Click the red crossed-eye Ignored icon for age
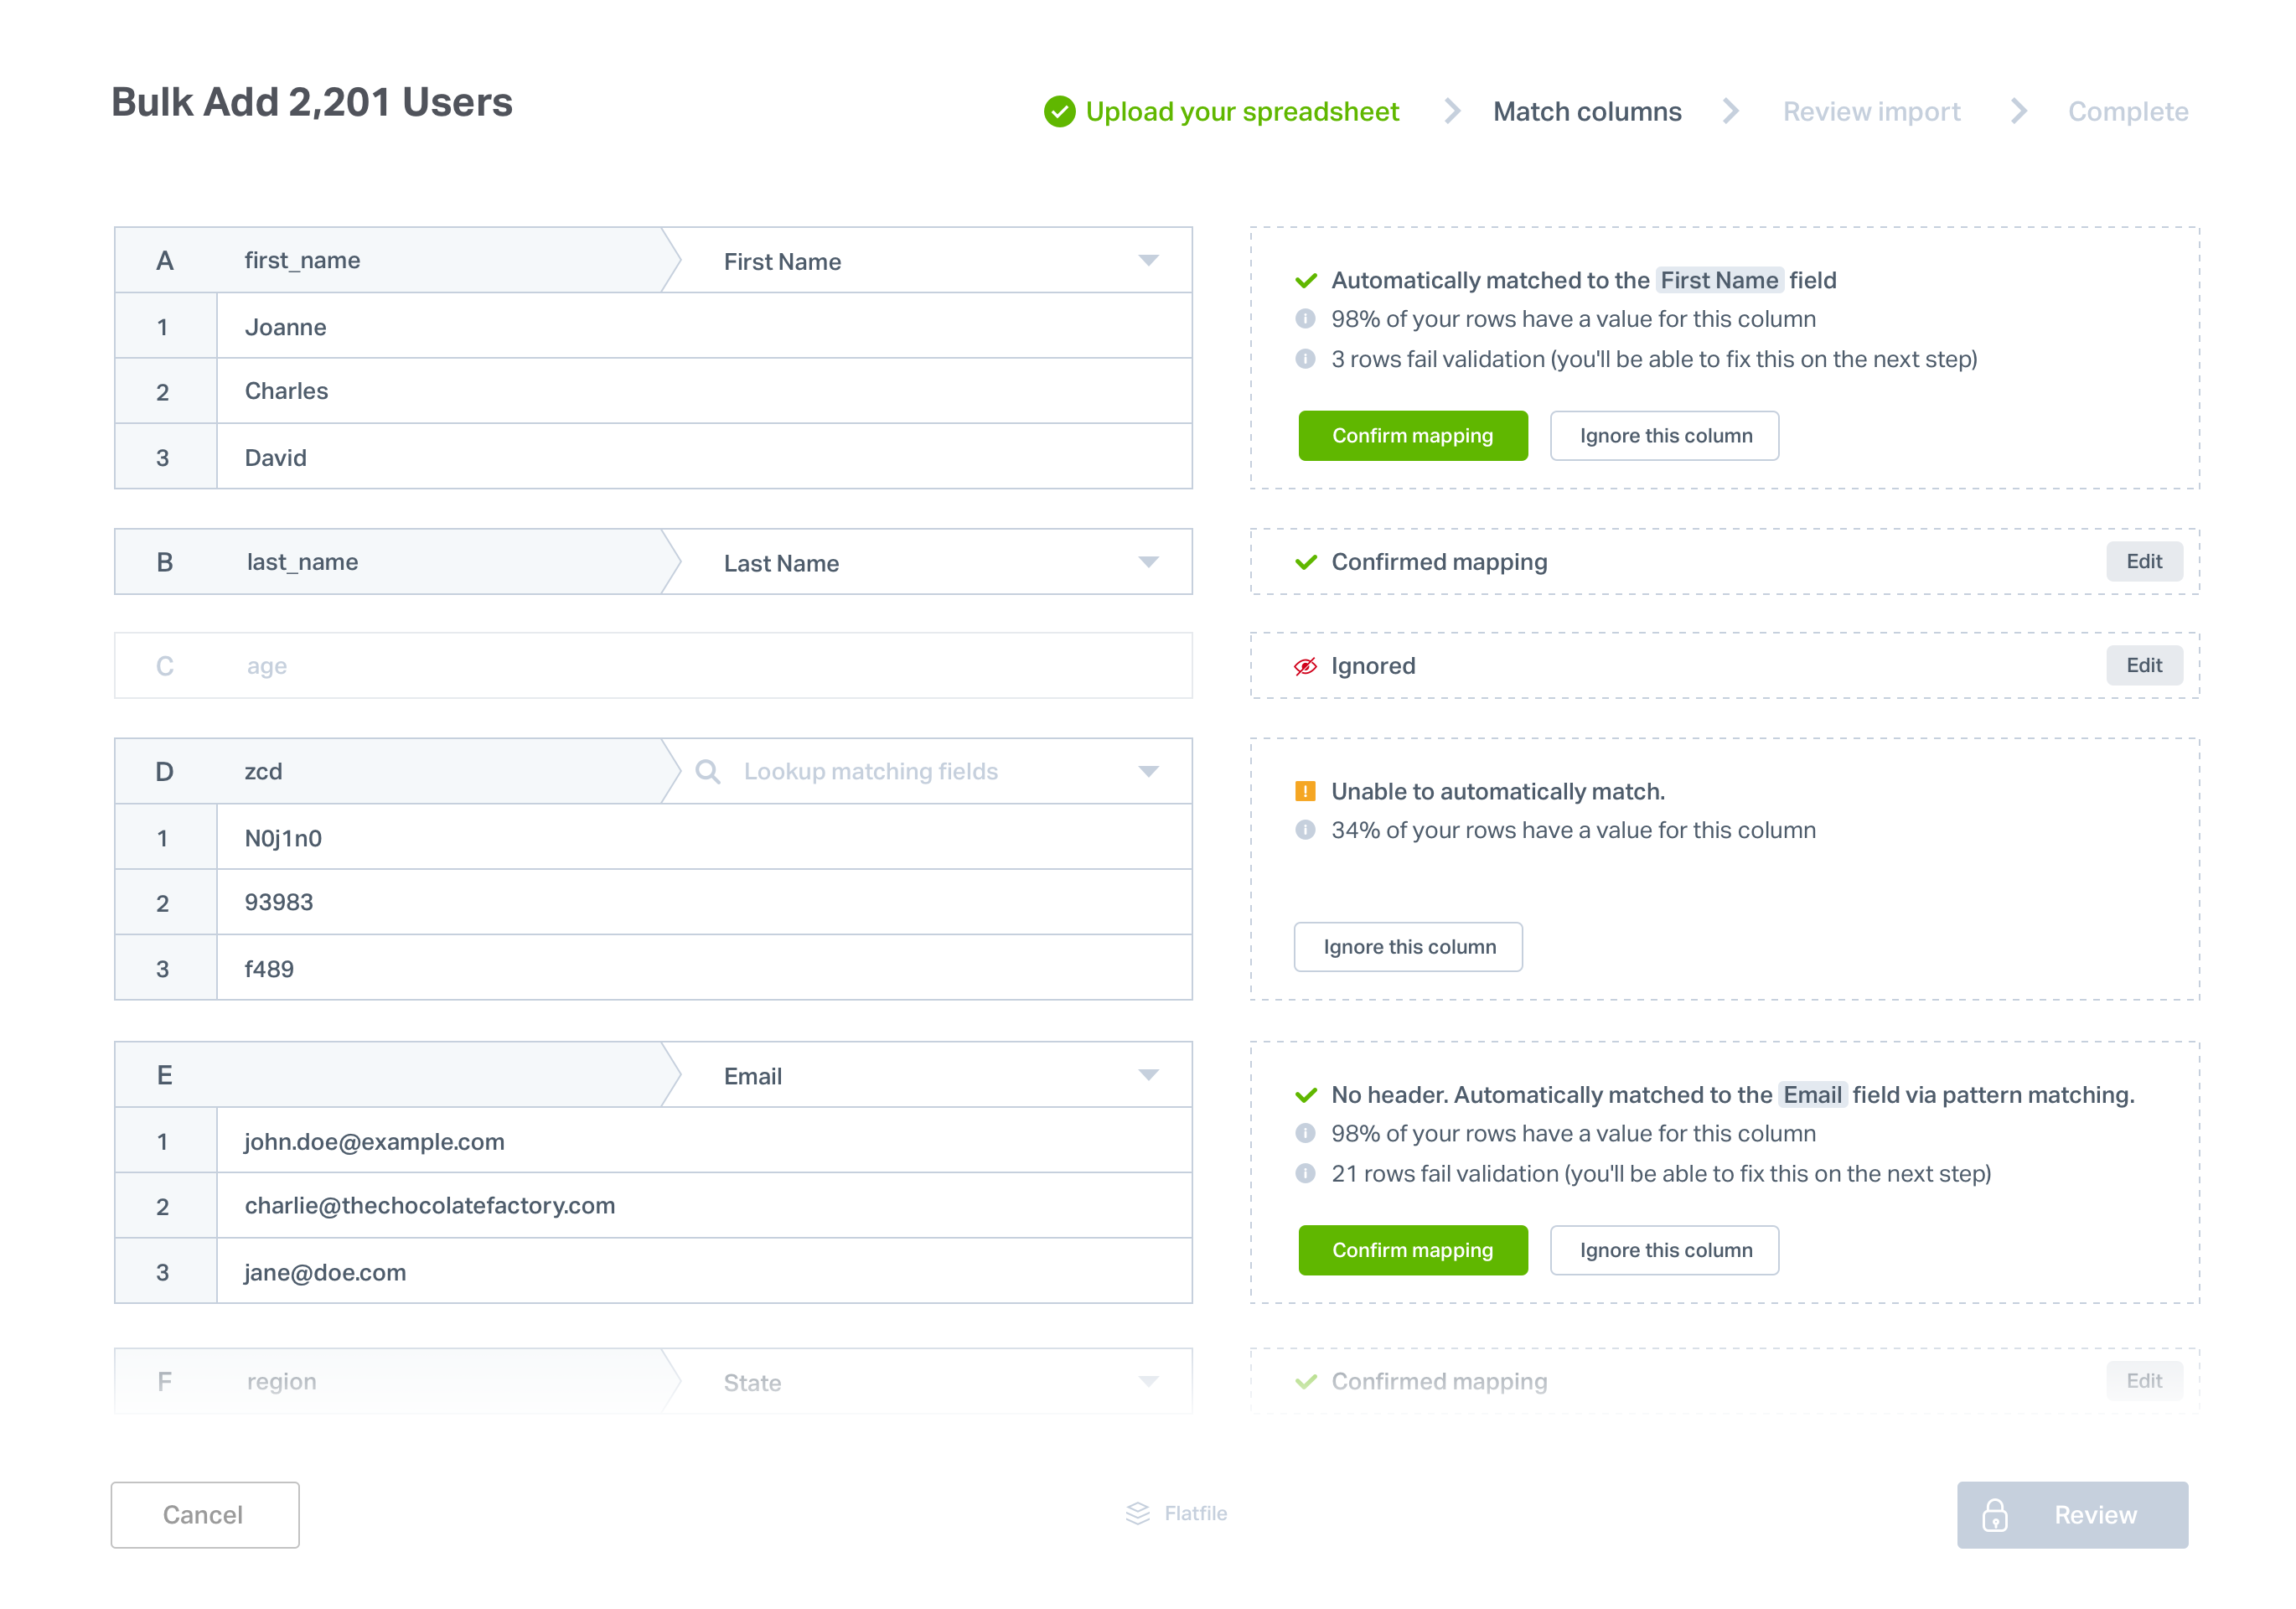 click(1305, 666)
